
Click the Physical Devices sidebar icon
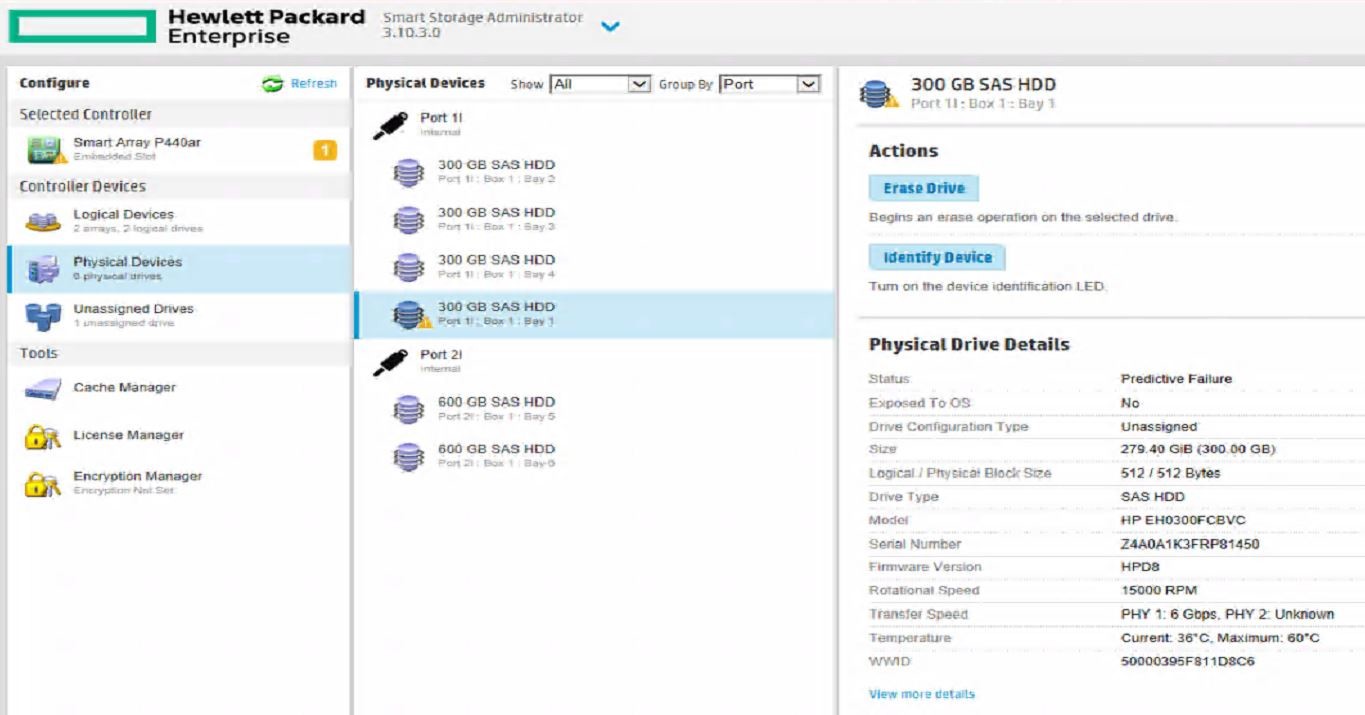(x=43, y=270)
